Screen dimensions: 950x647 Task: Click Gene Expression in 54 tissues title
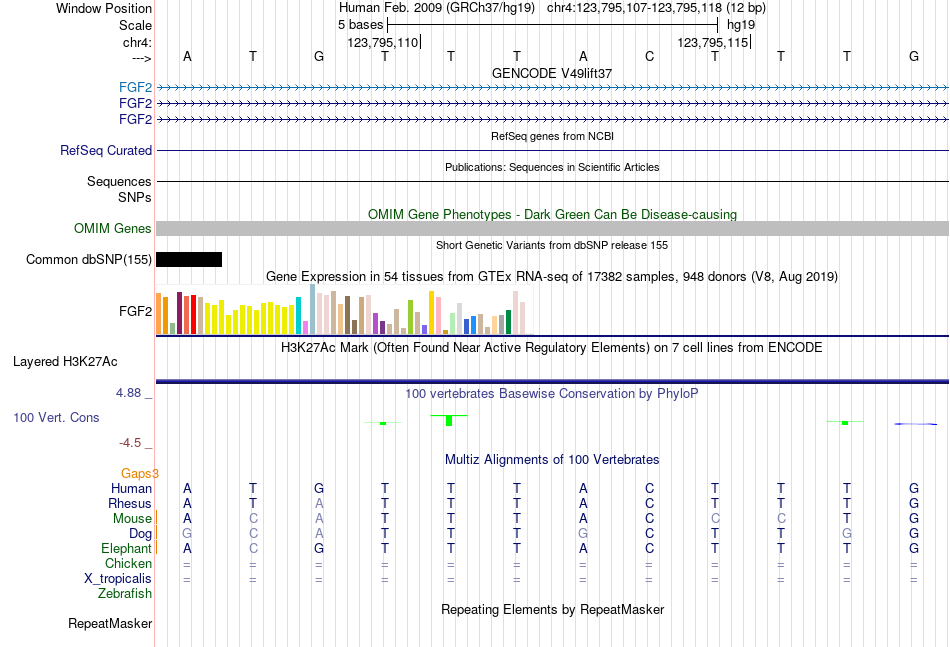pyautogui.click(x=552, y=277)
